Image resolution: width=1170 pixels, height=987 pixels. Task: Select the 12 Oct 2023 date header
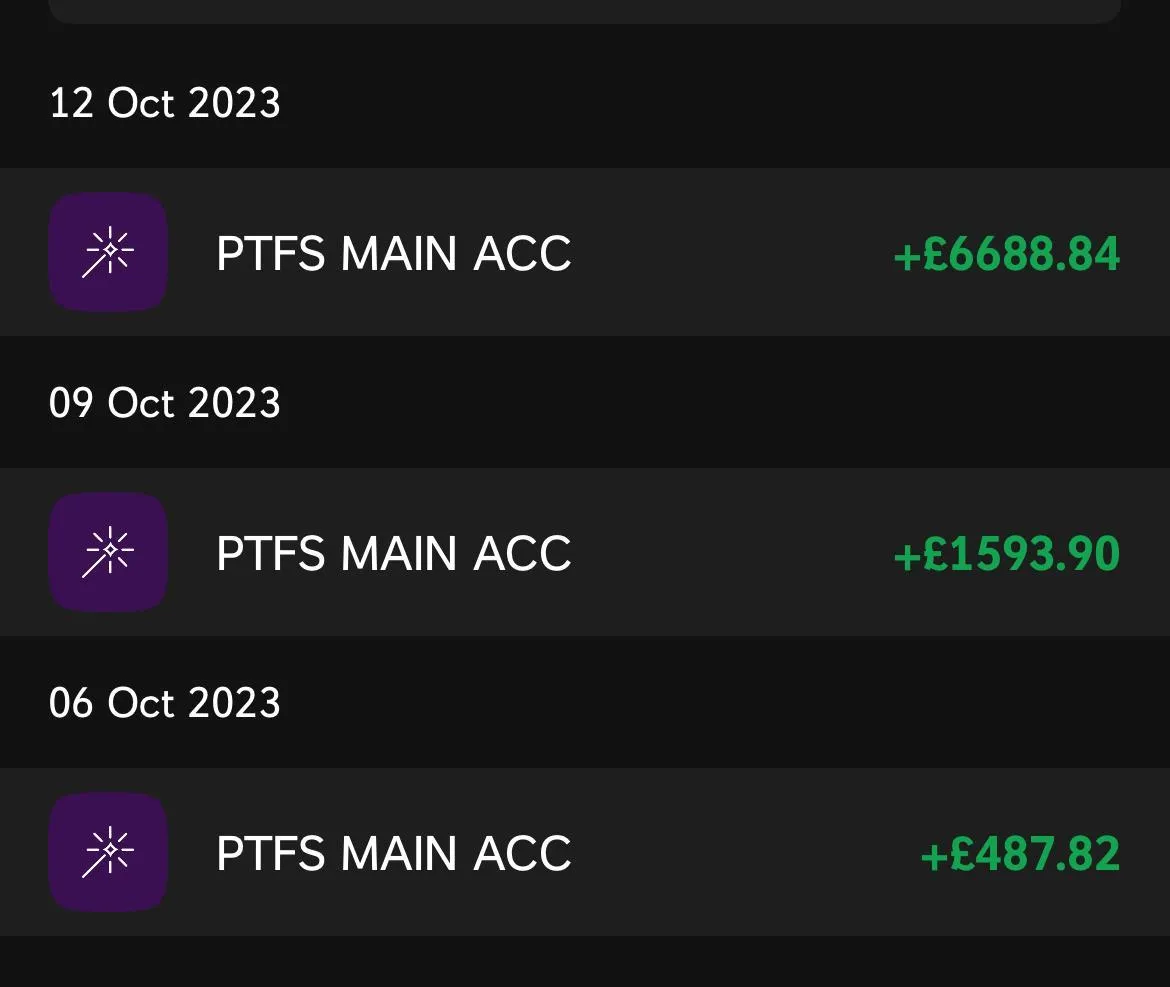pos(165,103)
